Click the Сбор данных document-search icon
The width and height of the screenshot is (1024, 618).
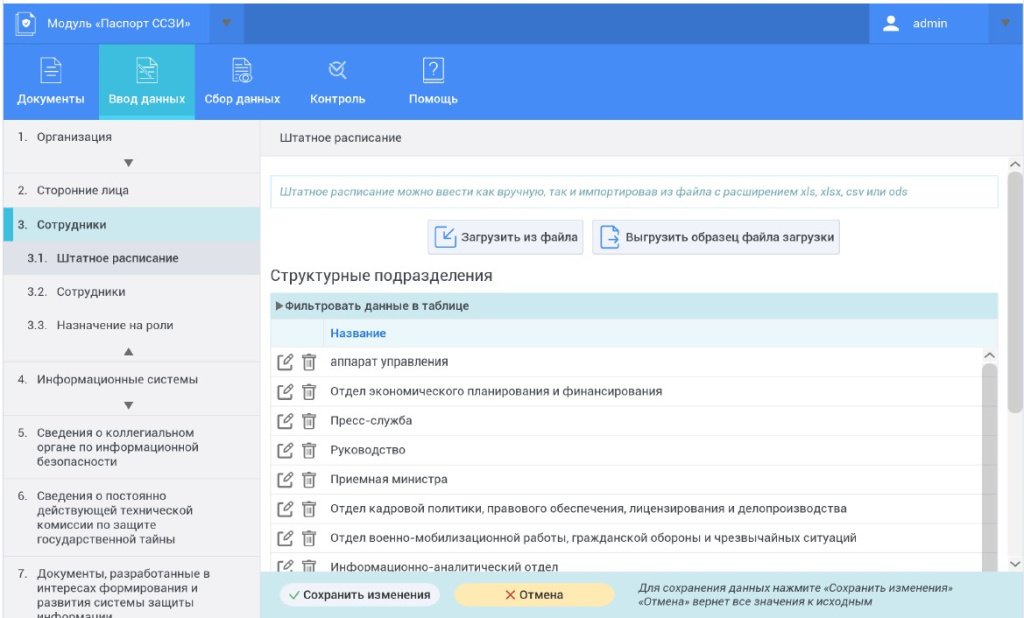pos(240,70)
